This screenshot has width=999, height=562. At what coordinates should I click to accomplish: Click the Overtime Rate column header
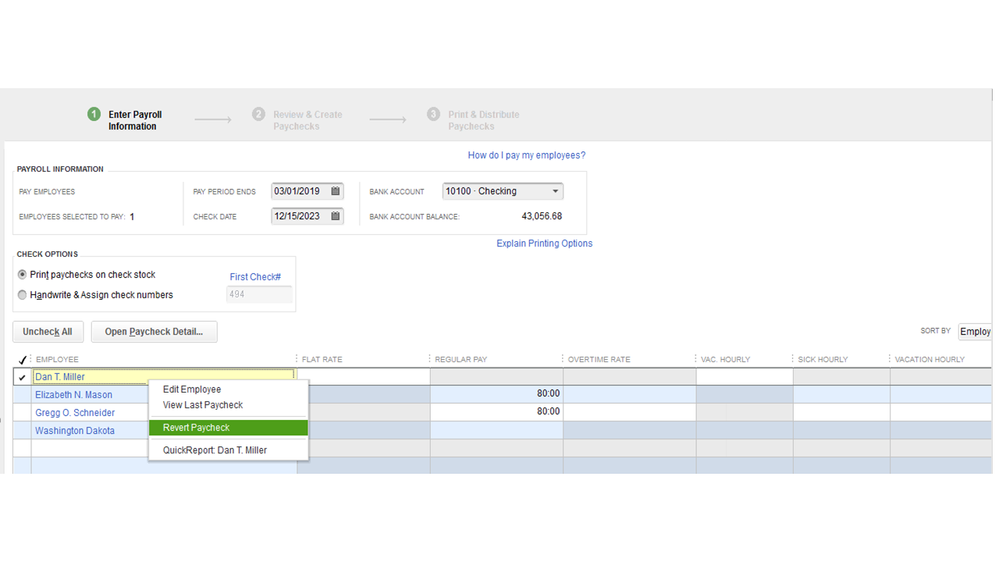[599, 359]
